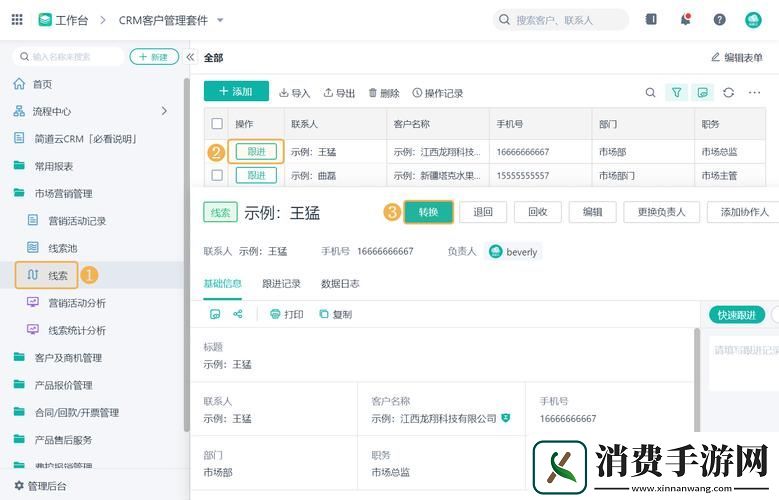
Task: Click 复制 copy in detail toolbar
Action: [335, 314]
